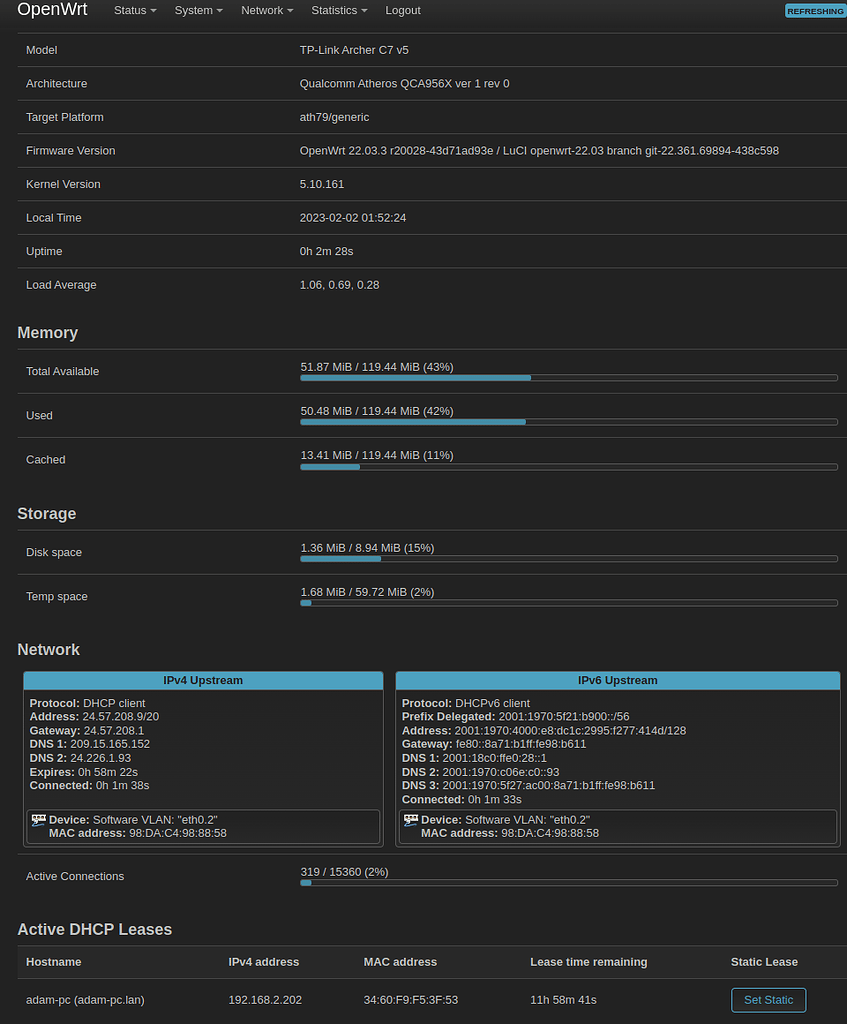Click the Total Available memory progress bar
Image resolution: width=847 pixels, height=1024 pixels.
[x=567, y=378]
